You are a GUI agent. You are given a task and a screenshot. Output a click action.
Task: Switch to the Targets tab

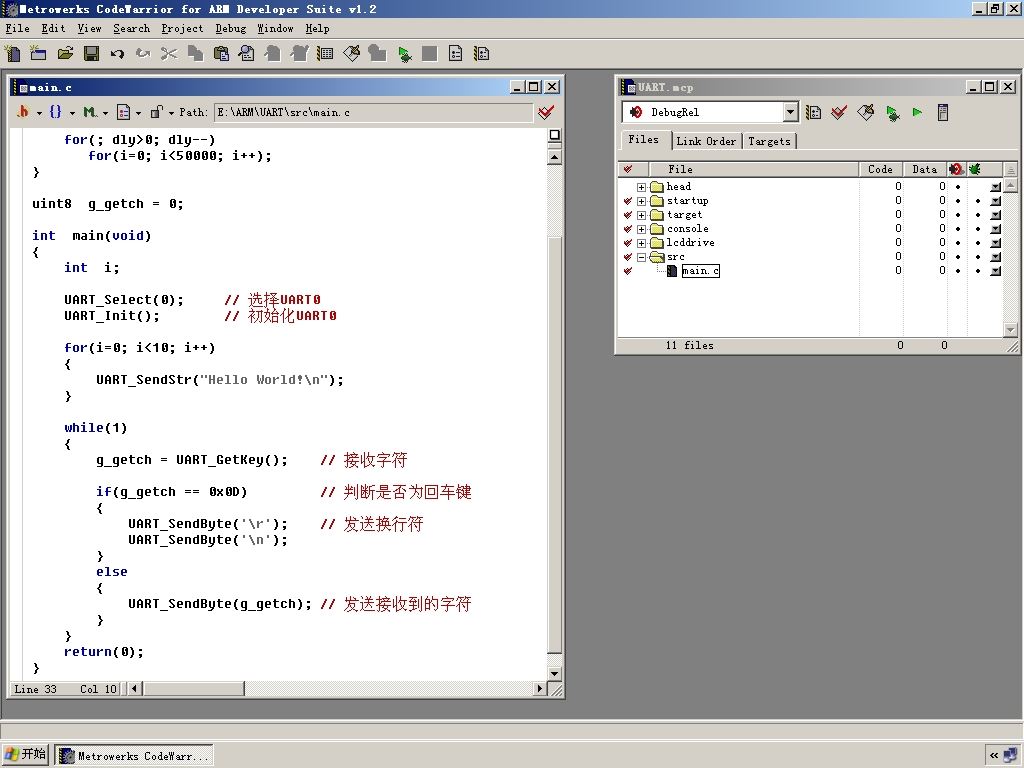click(769, 141)
